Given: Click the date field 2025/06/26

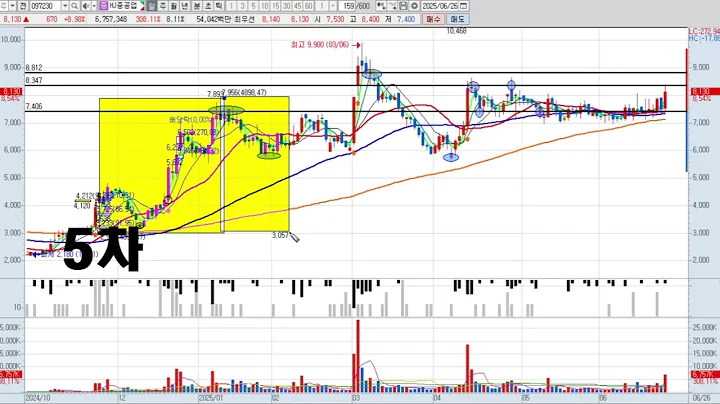Looking at the screenshot, I should [x=440, y=6].
